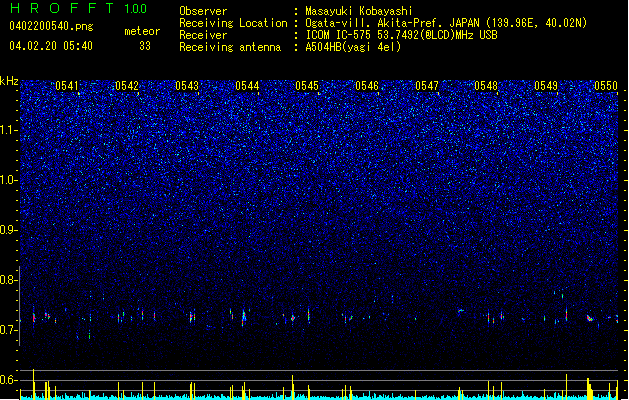Click the timestamp 04.02.20 05:40

pyautogui.click(x=51, y=46)
